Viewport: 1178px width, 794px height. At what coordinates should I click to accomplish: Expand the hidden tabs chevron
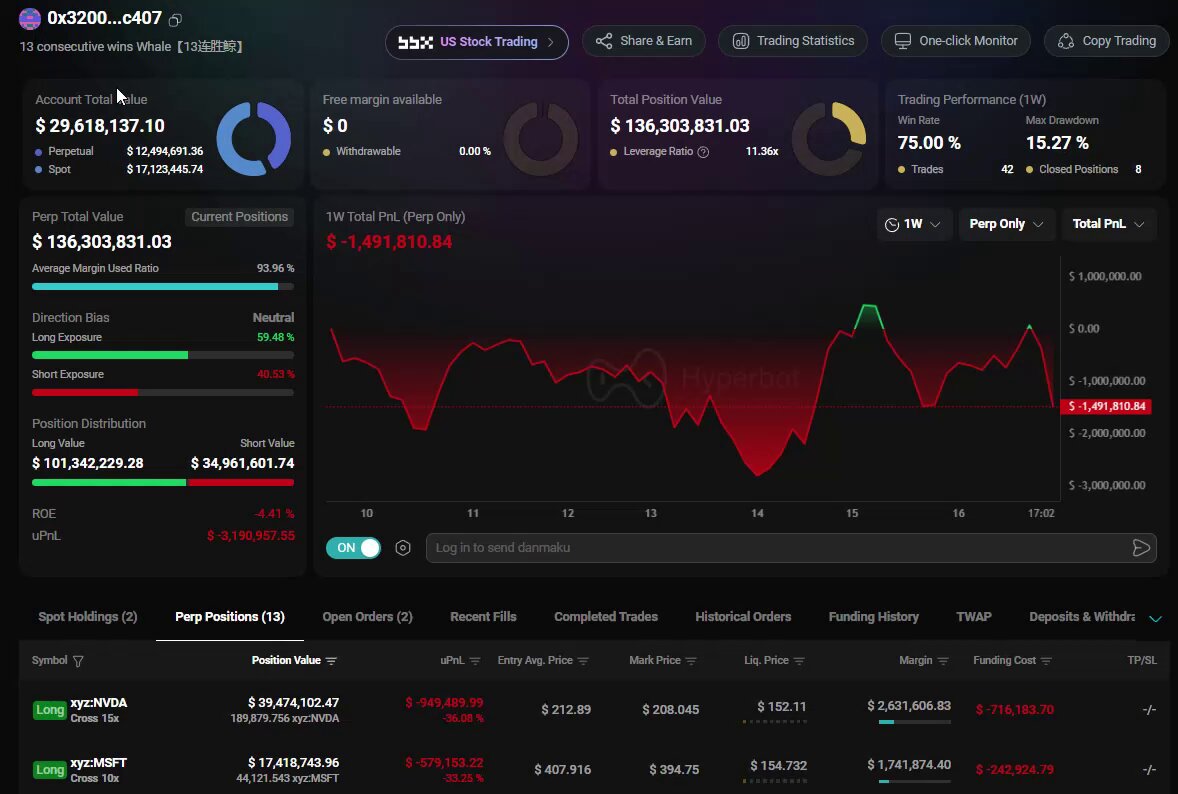pyautogui.click(x=1155, y=618)
